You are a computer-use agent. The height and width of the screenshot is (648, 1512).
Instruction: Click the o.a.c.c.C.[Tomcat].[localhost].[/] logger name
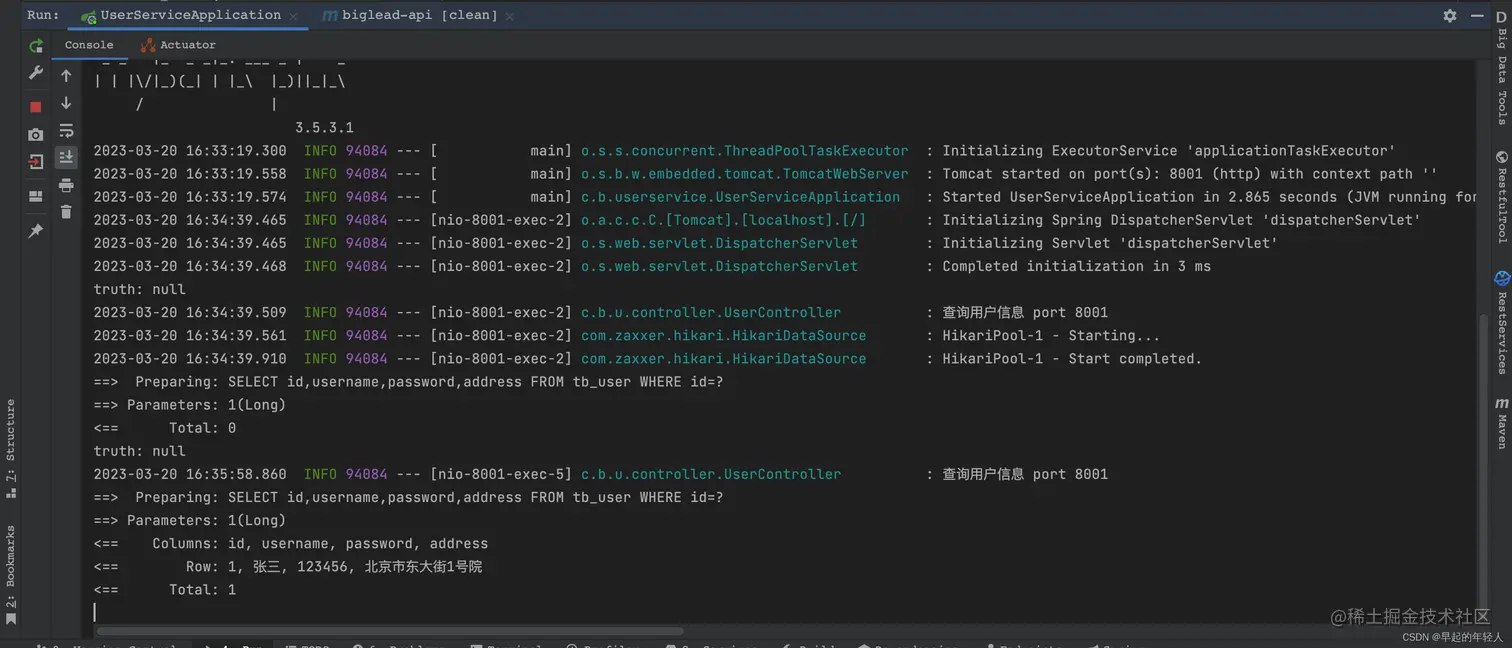pyautogui.click(x=723, y=220)
